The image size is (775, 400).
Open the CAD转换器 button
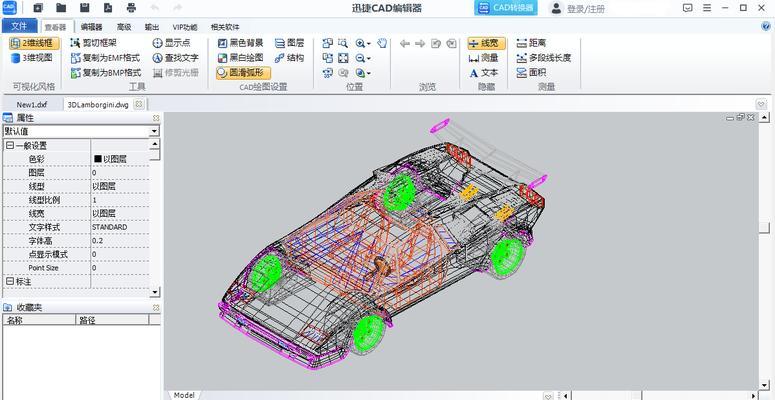(x=506, y=8)
